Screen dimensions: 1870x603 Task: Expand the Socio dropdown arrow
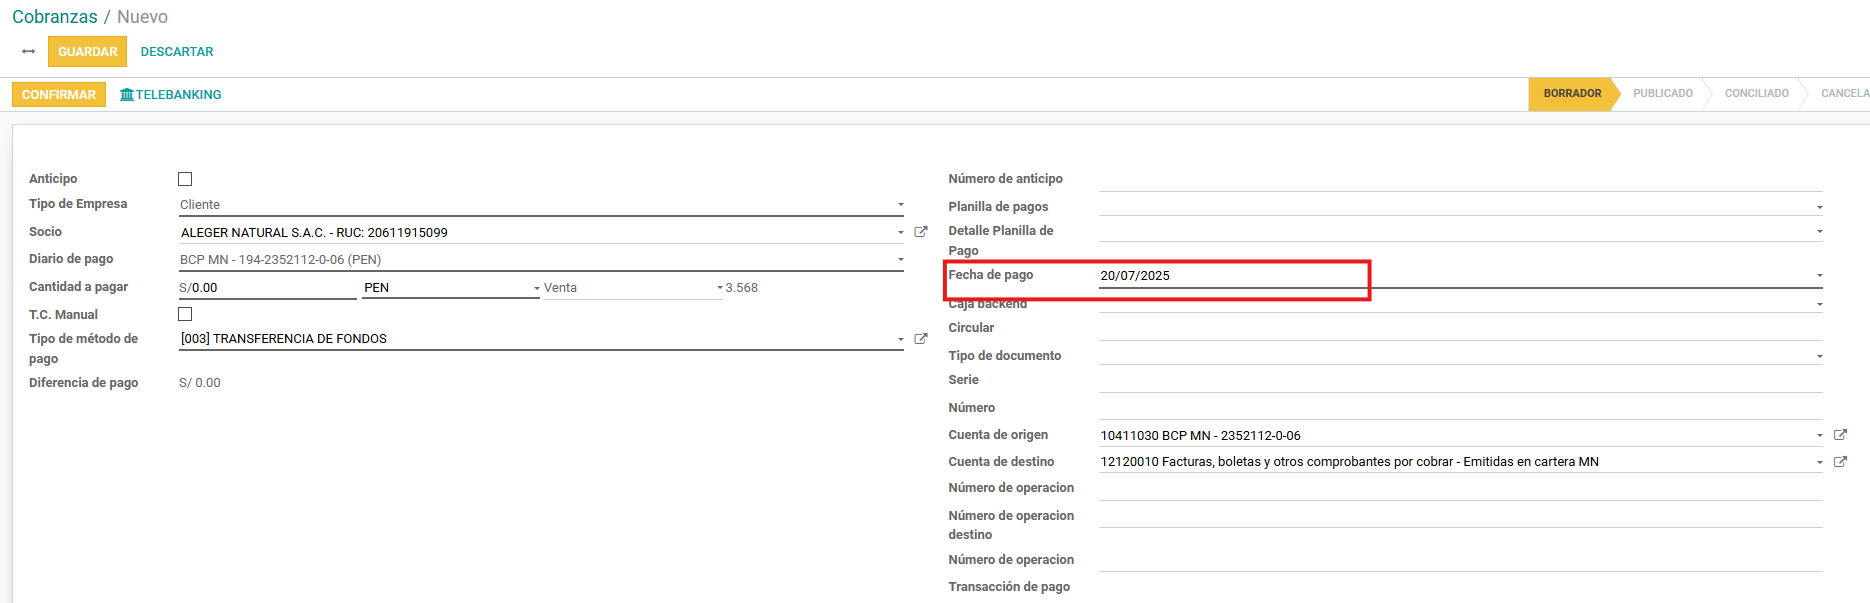click(901, 233)
